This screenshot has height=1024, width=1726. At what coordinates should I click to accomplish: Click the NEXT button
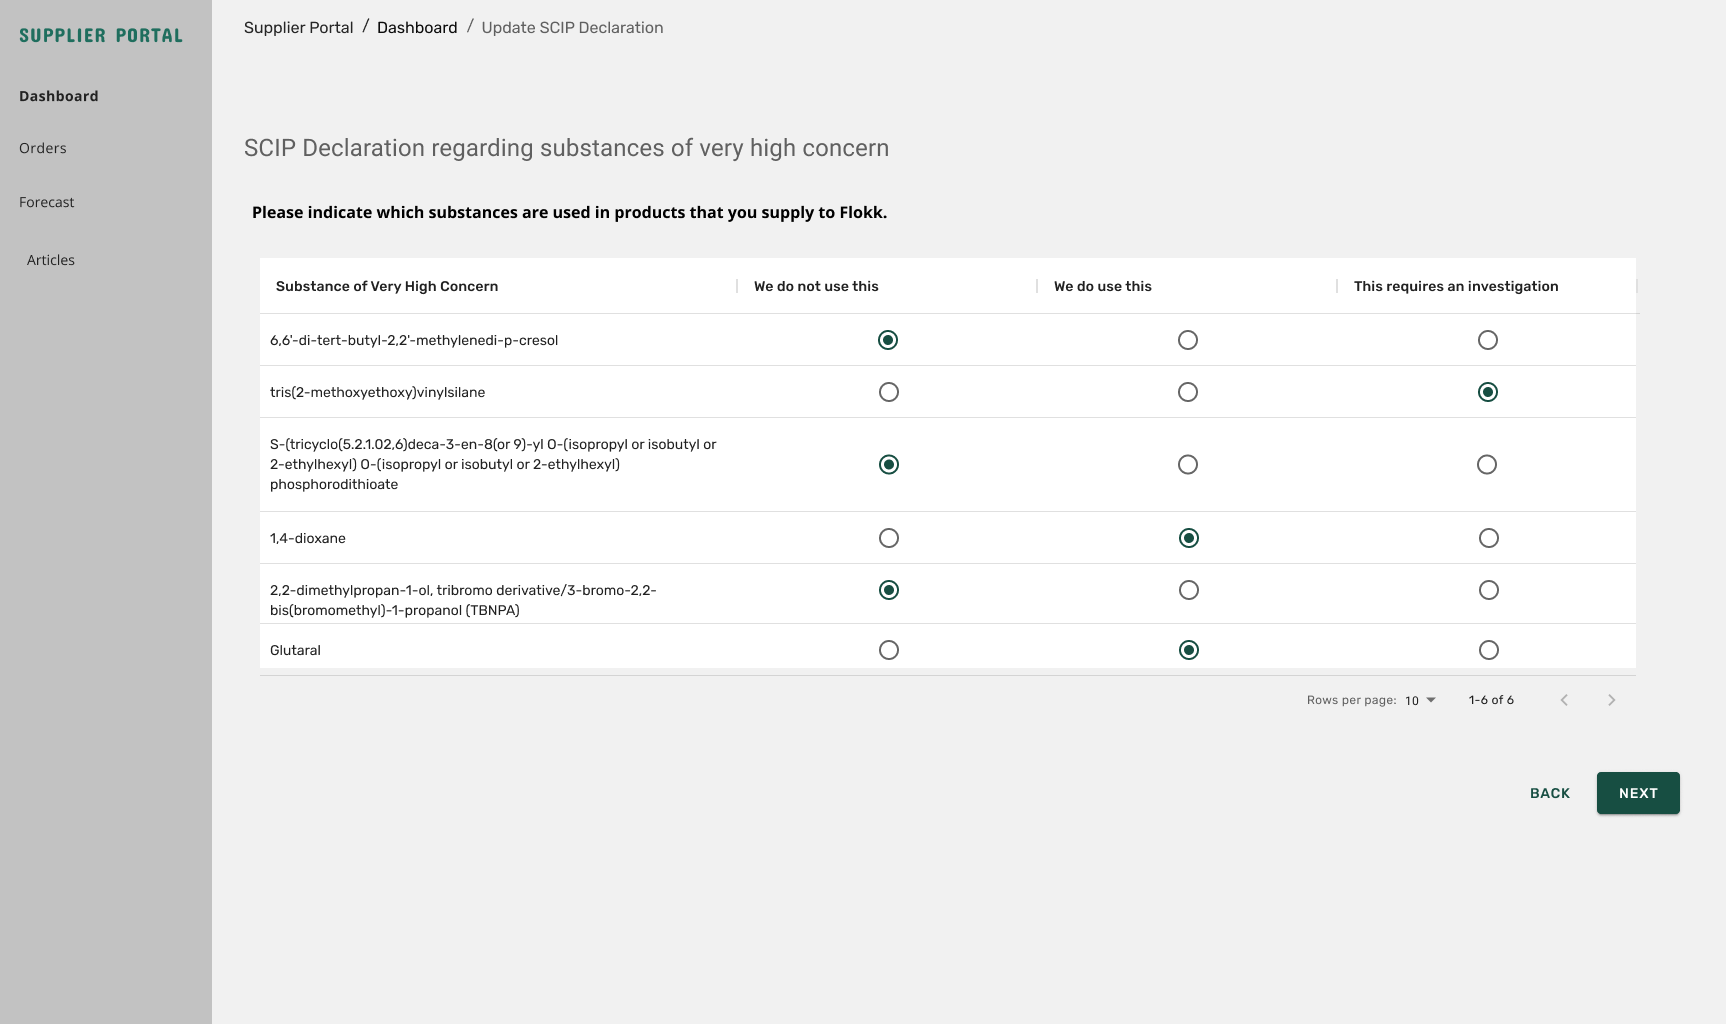click(x=1637, y=793)
